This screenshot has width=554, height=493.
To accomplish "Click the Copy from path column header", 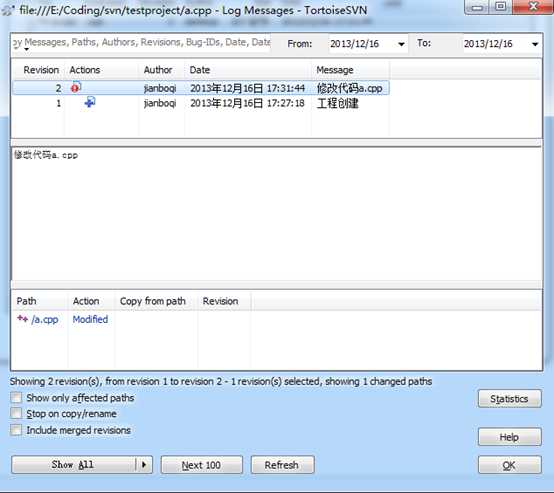I will coord(156,301).
